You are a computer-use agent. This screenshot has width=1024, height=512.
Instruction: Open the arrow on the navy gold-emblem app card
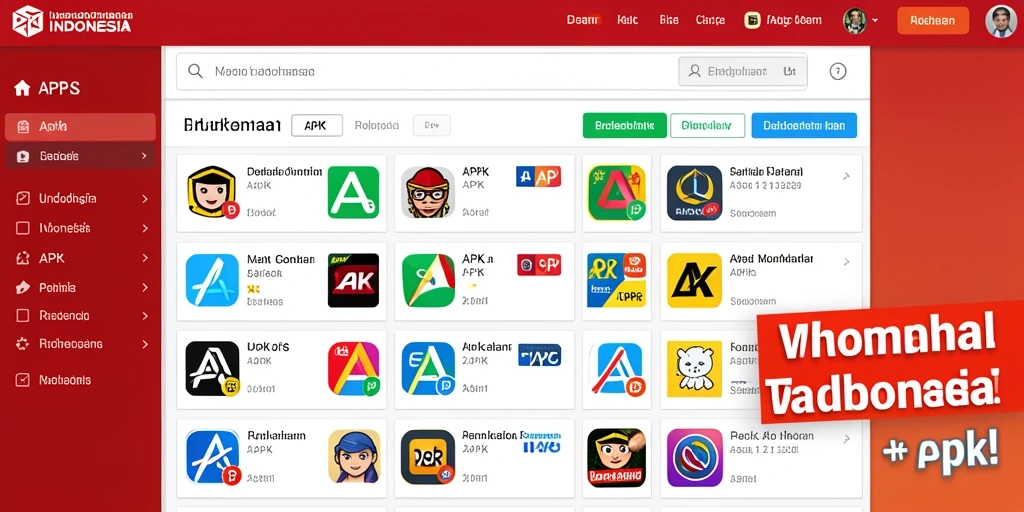846,176
